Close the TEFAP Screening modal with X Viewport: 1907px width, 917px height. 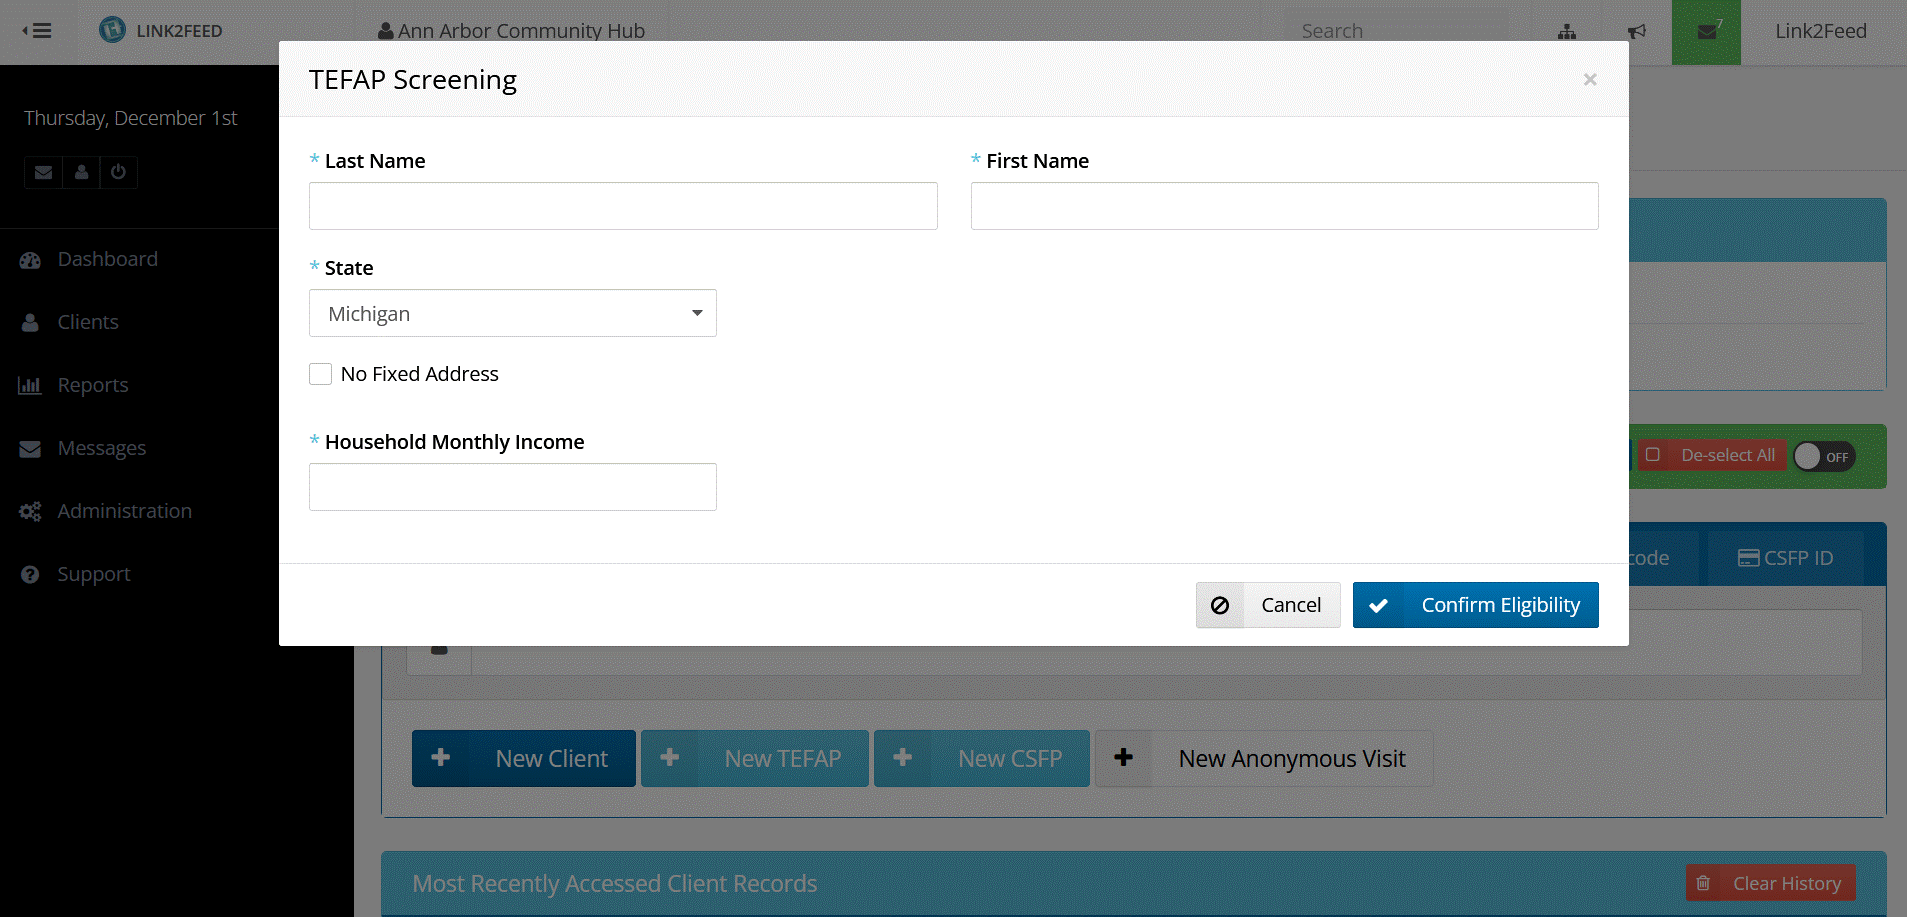click(x=1589, y=79)
